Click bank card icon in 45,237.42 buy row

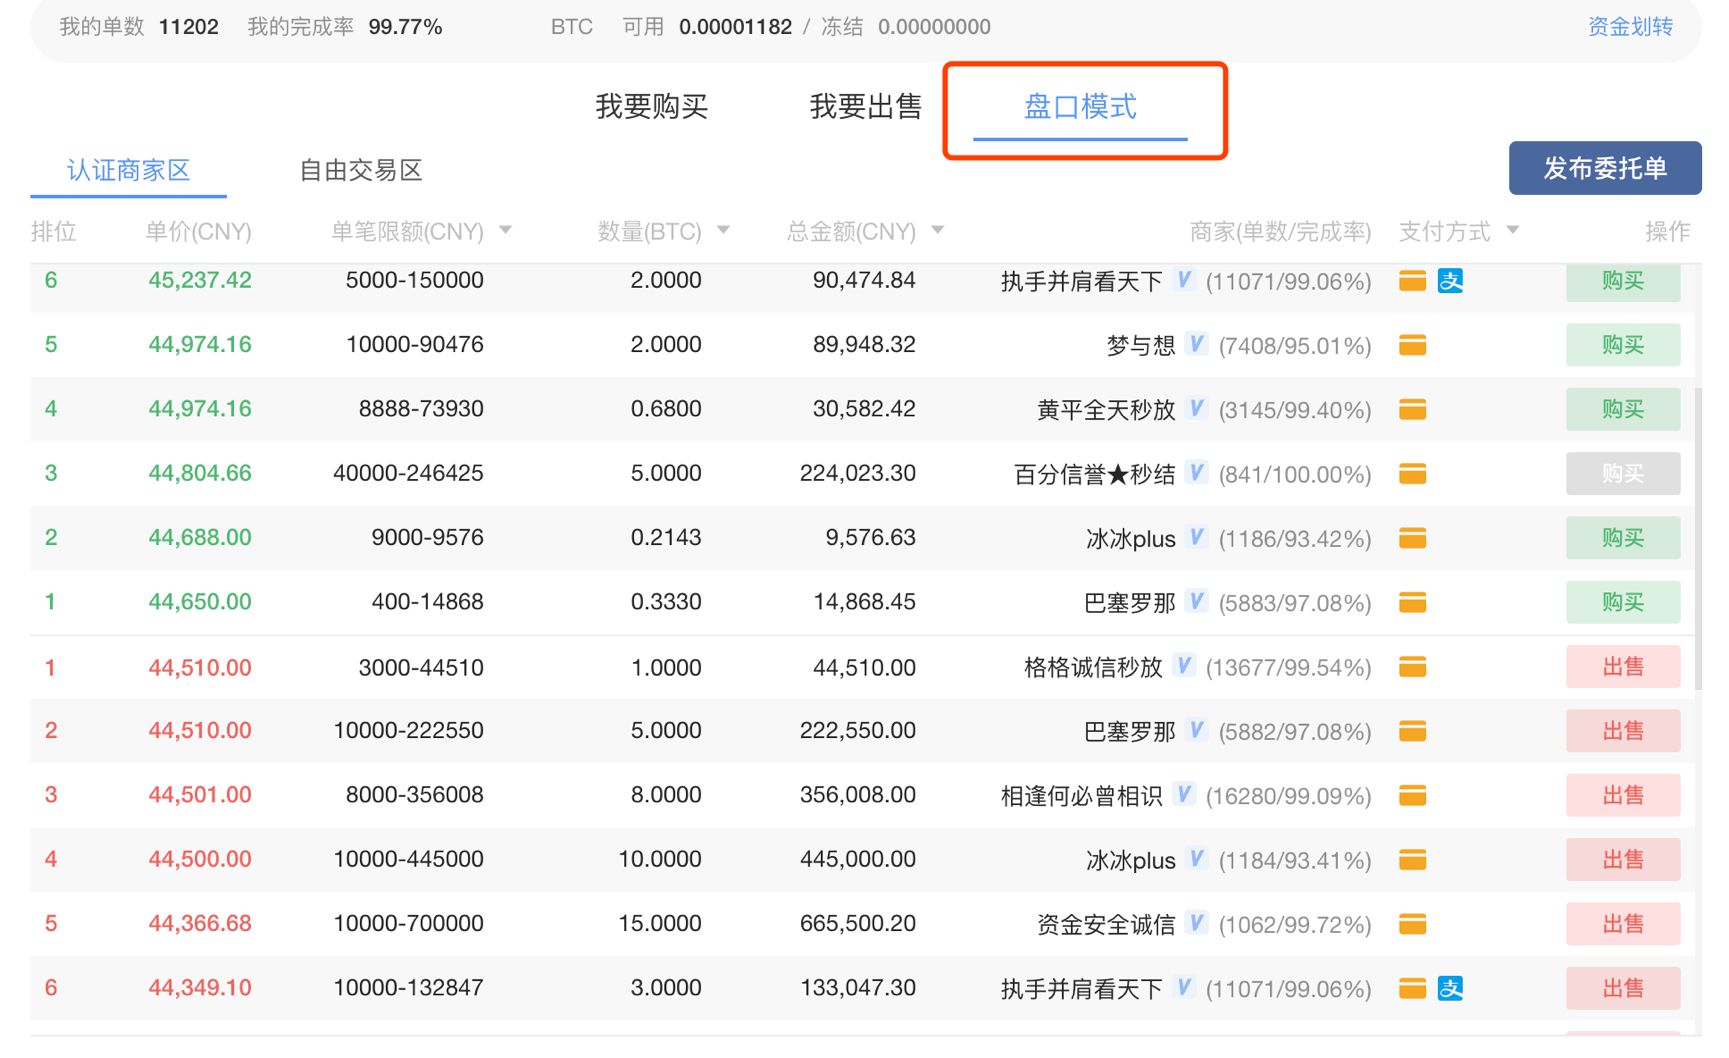(1412, 281)
